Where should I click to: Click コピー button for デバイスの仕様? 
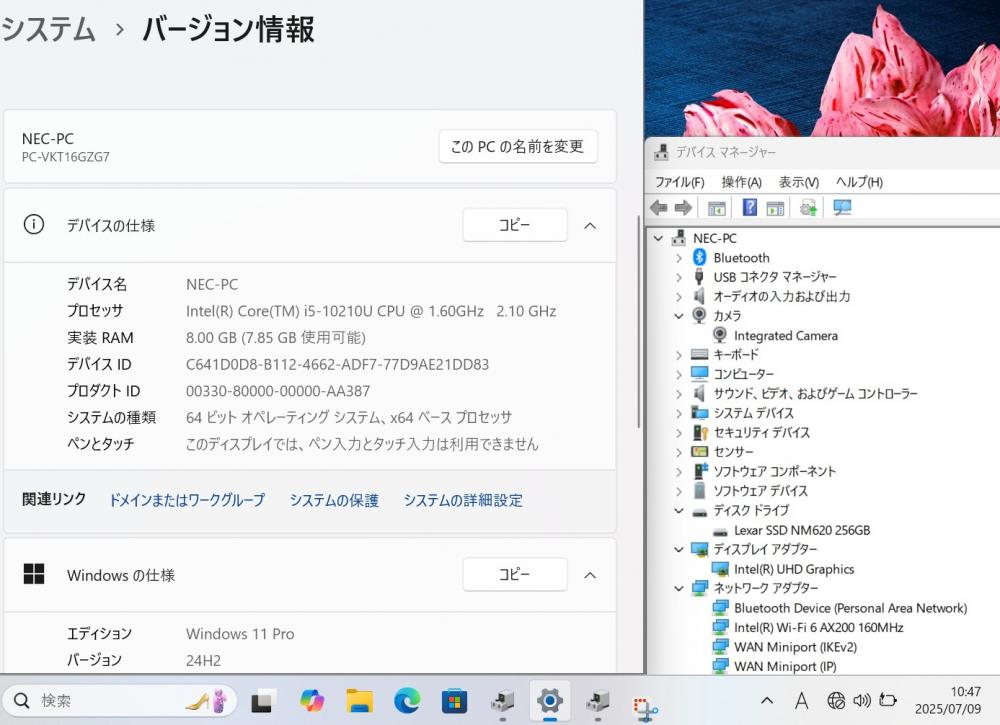(x=515, y=225)
